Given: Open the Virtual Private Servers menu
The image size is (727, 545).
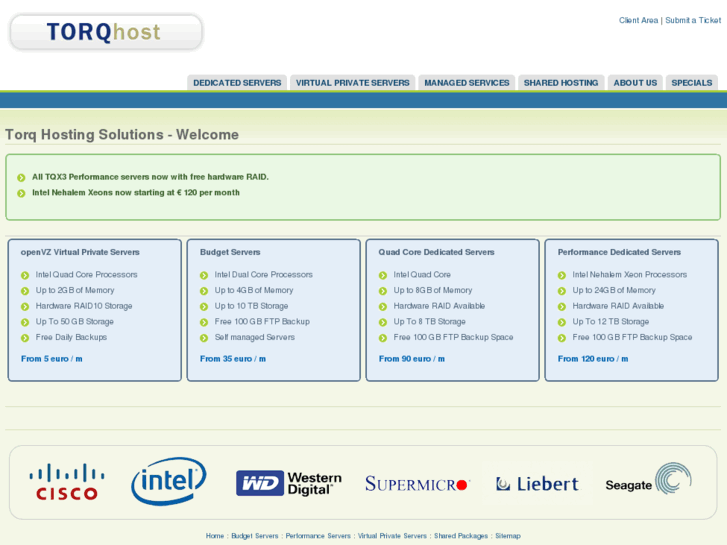Looking at the screenshot, I should (352, 83).
